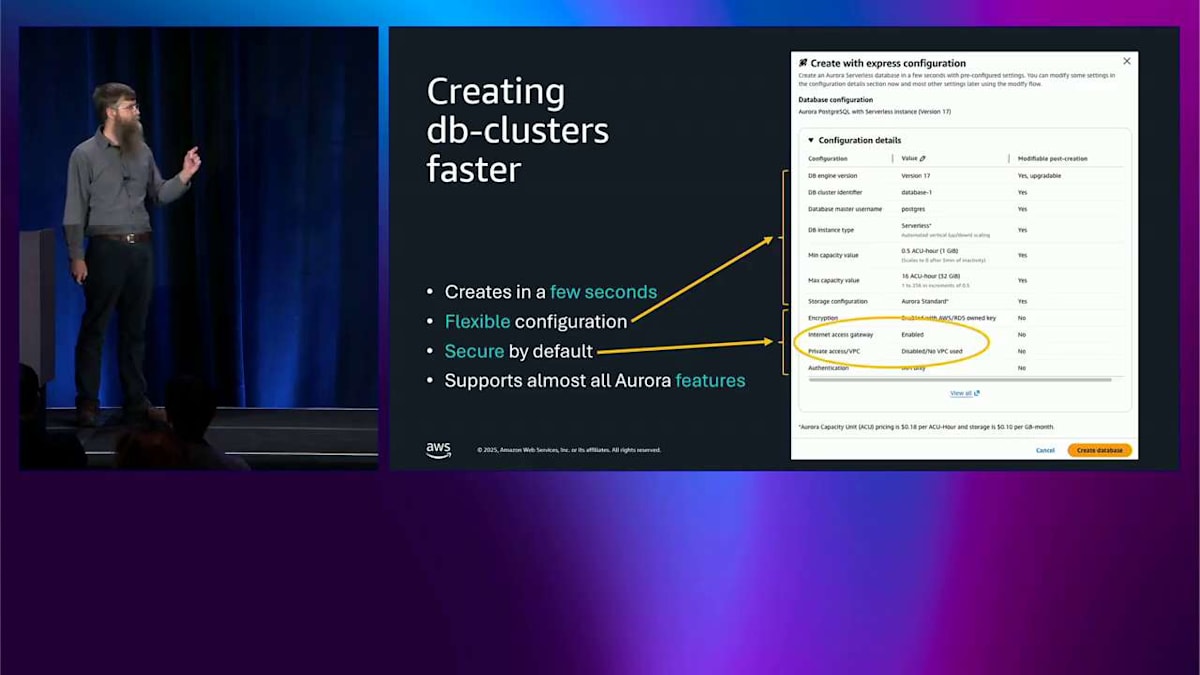Close the express configuration dialog
Screen dimensions: 1200x675
[1127, 61]
